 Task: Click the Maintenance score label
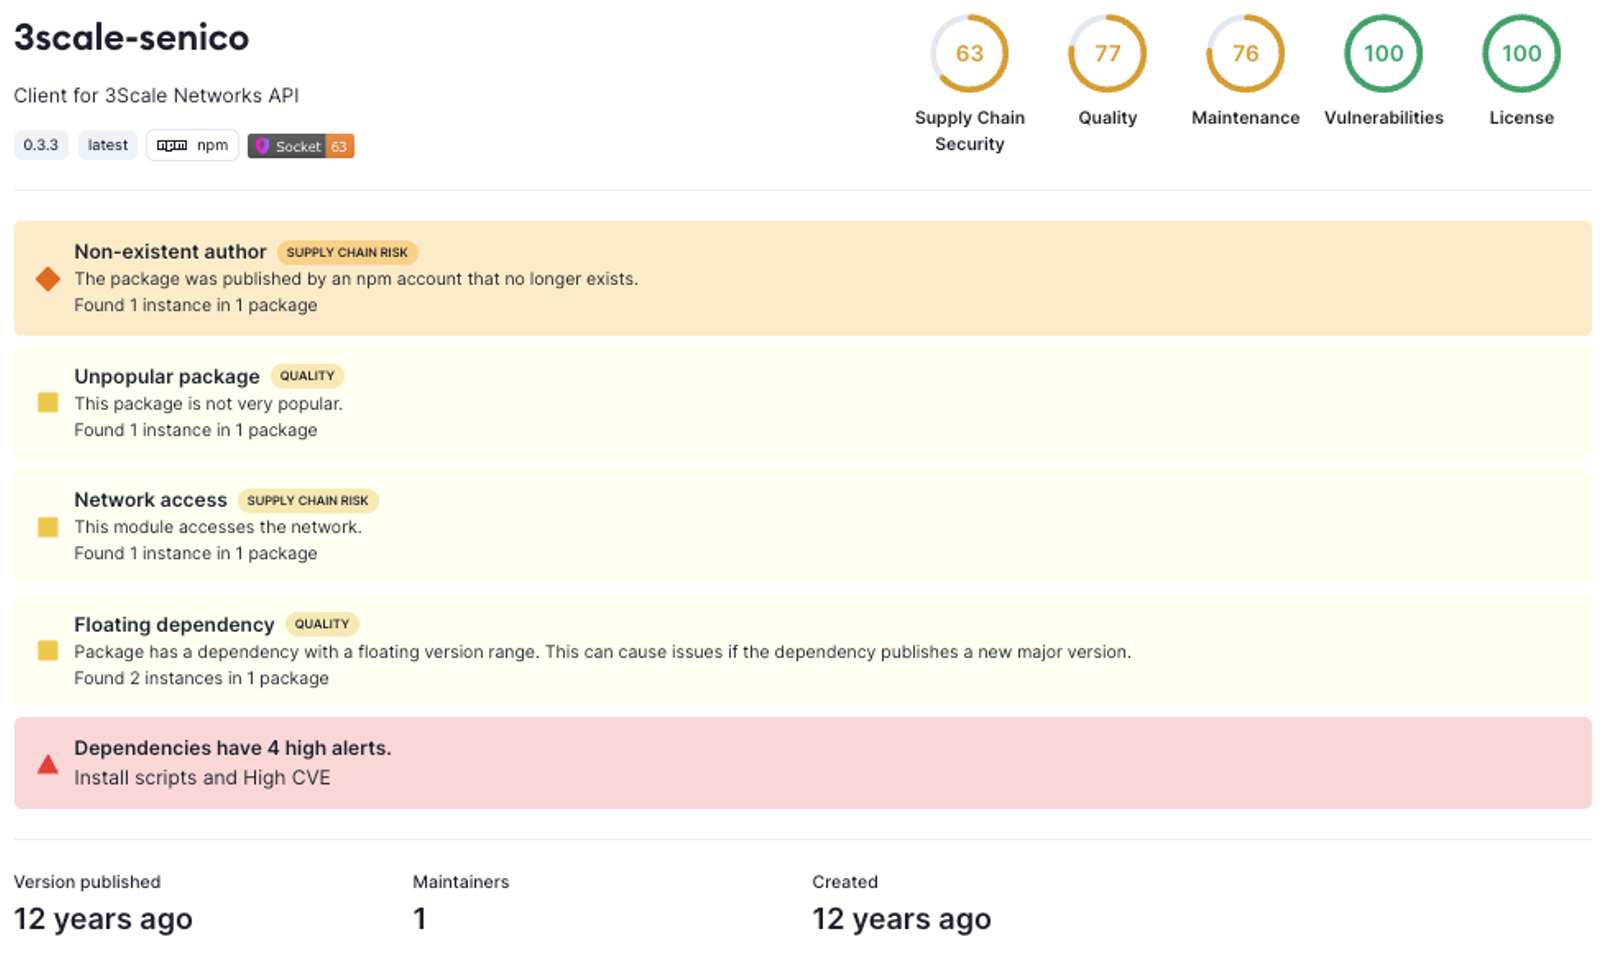point(1245,118)
